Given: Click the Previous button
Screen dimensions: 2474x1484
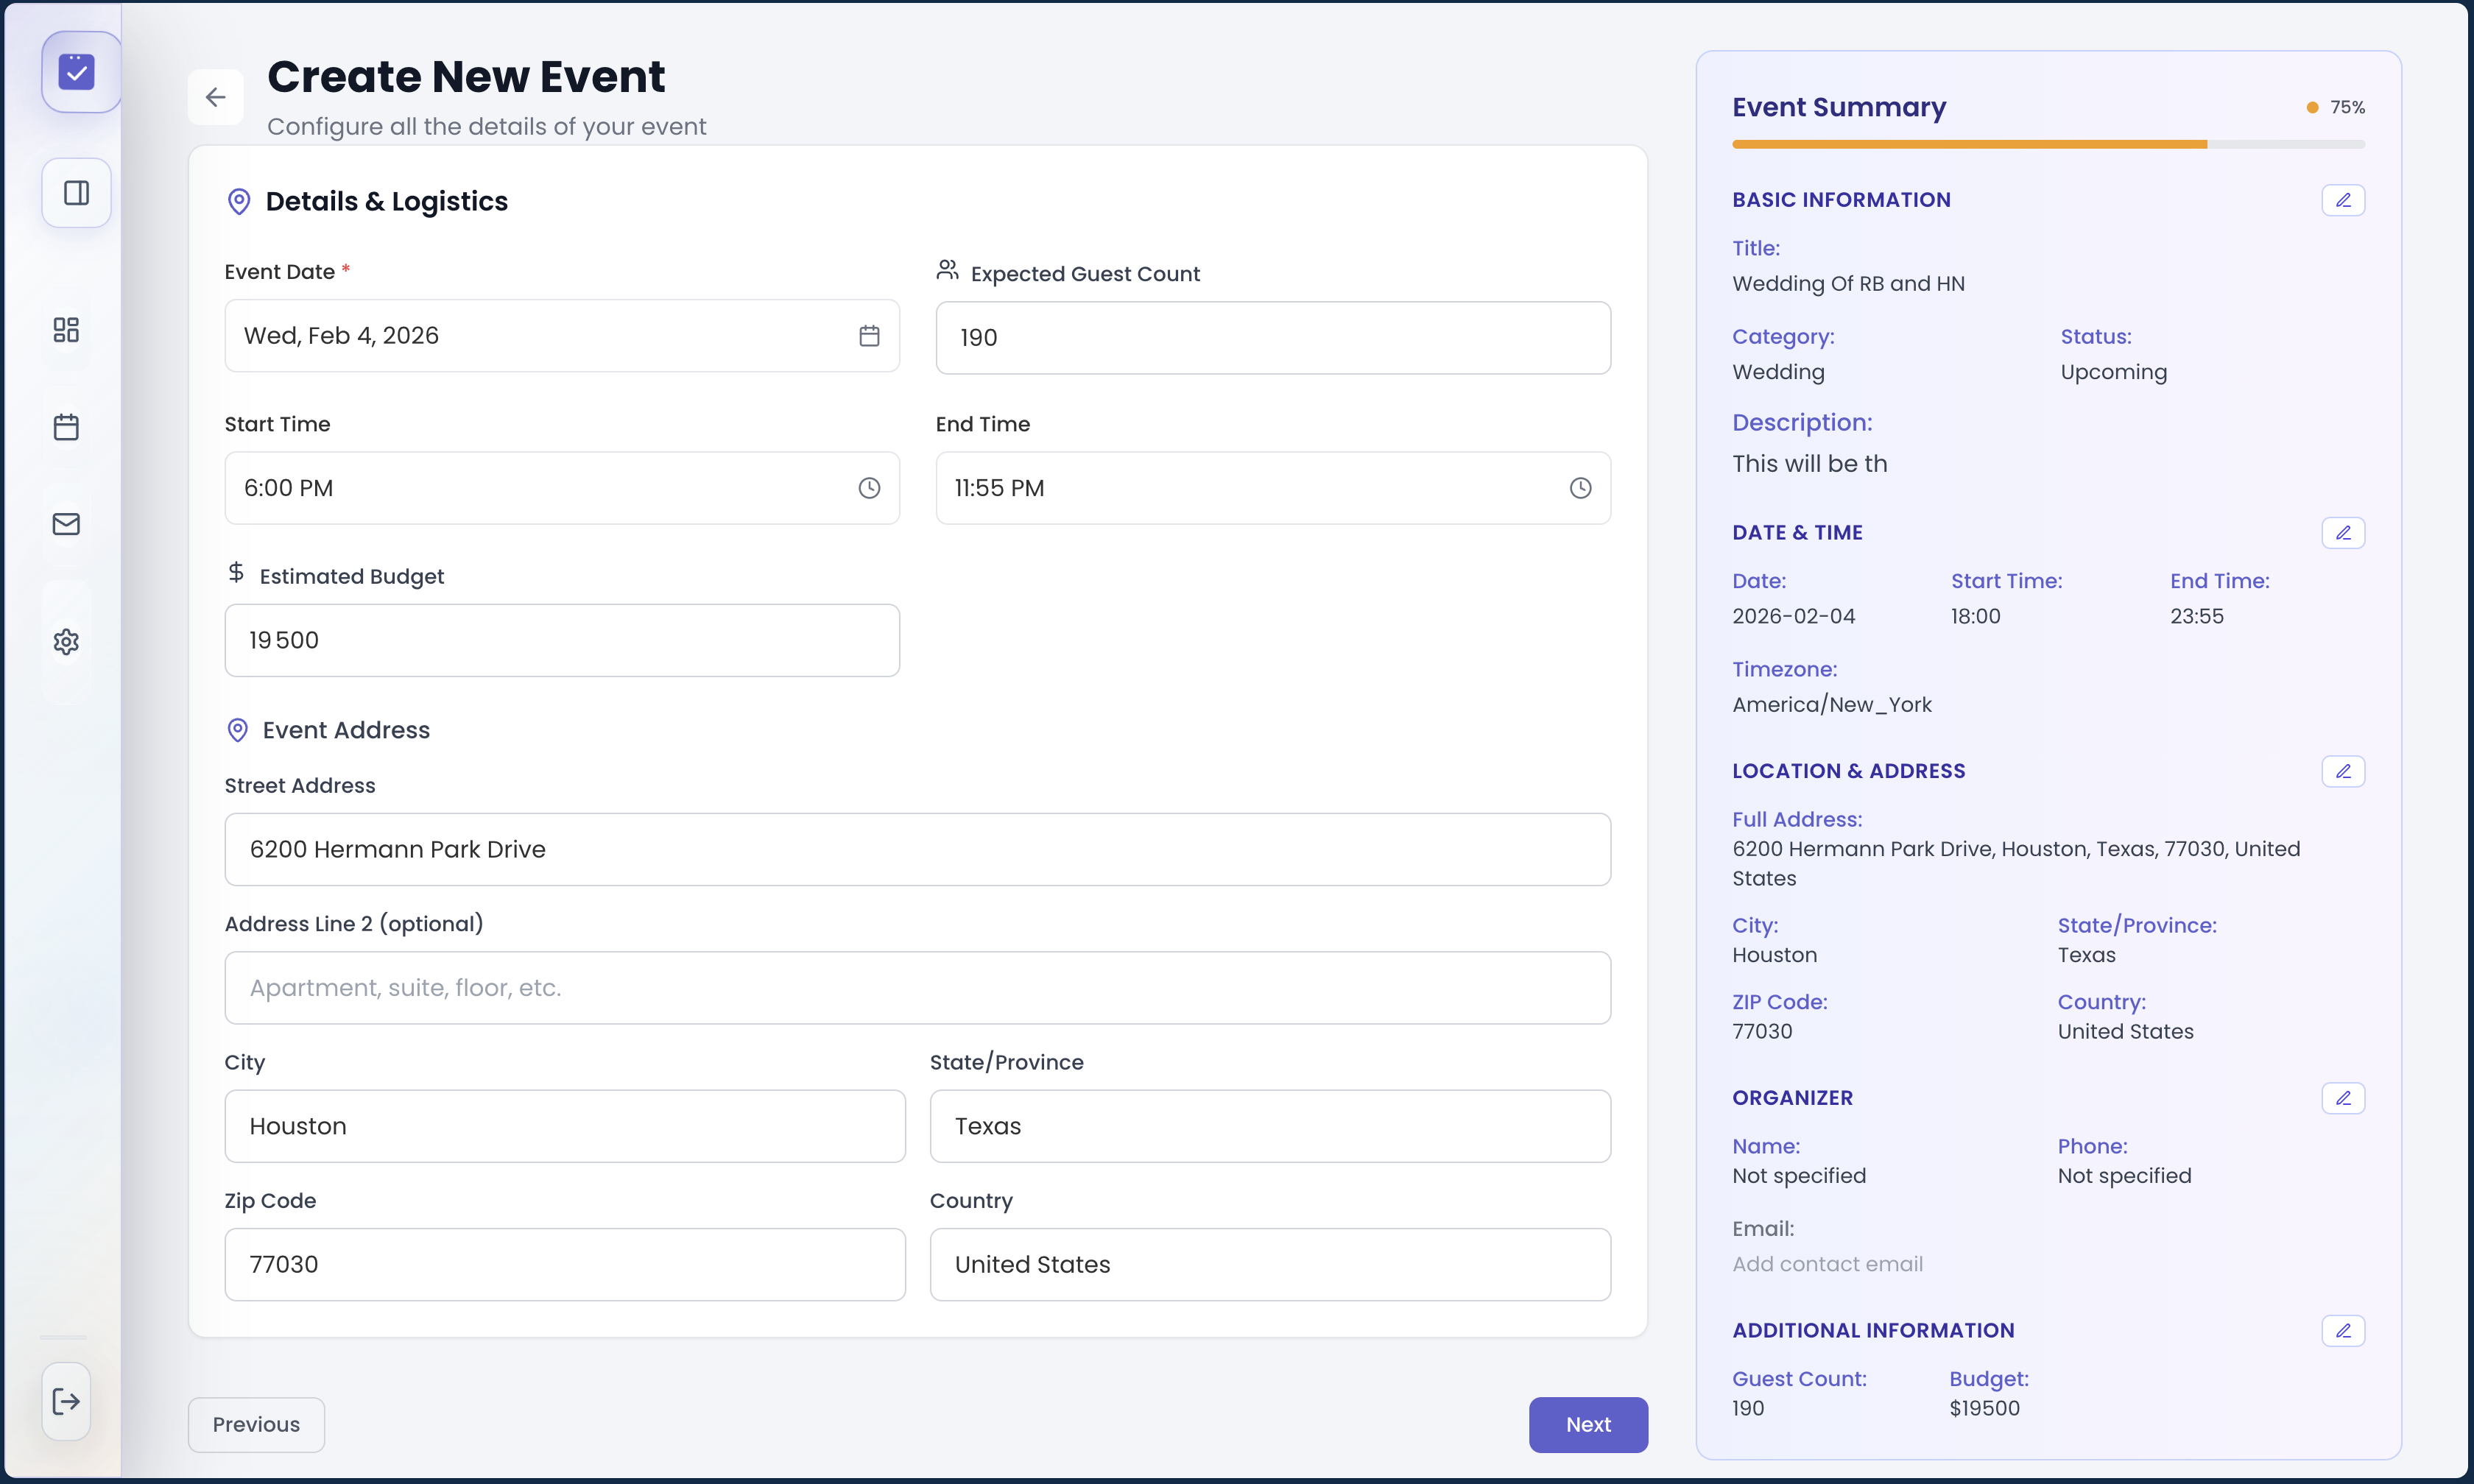Looking at the screenshot, I should click(x=256, y=1424).
